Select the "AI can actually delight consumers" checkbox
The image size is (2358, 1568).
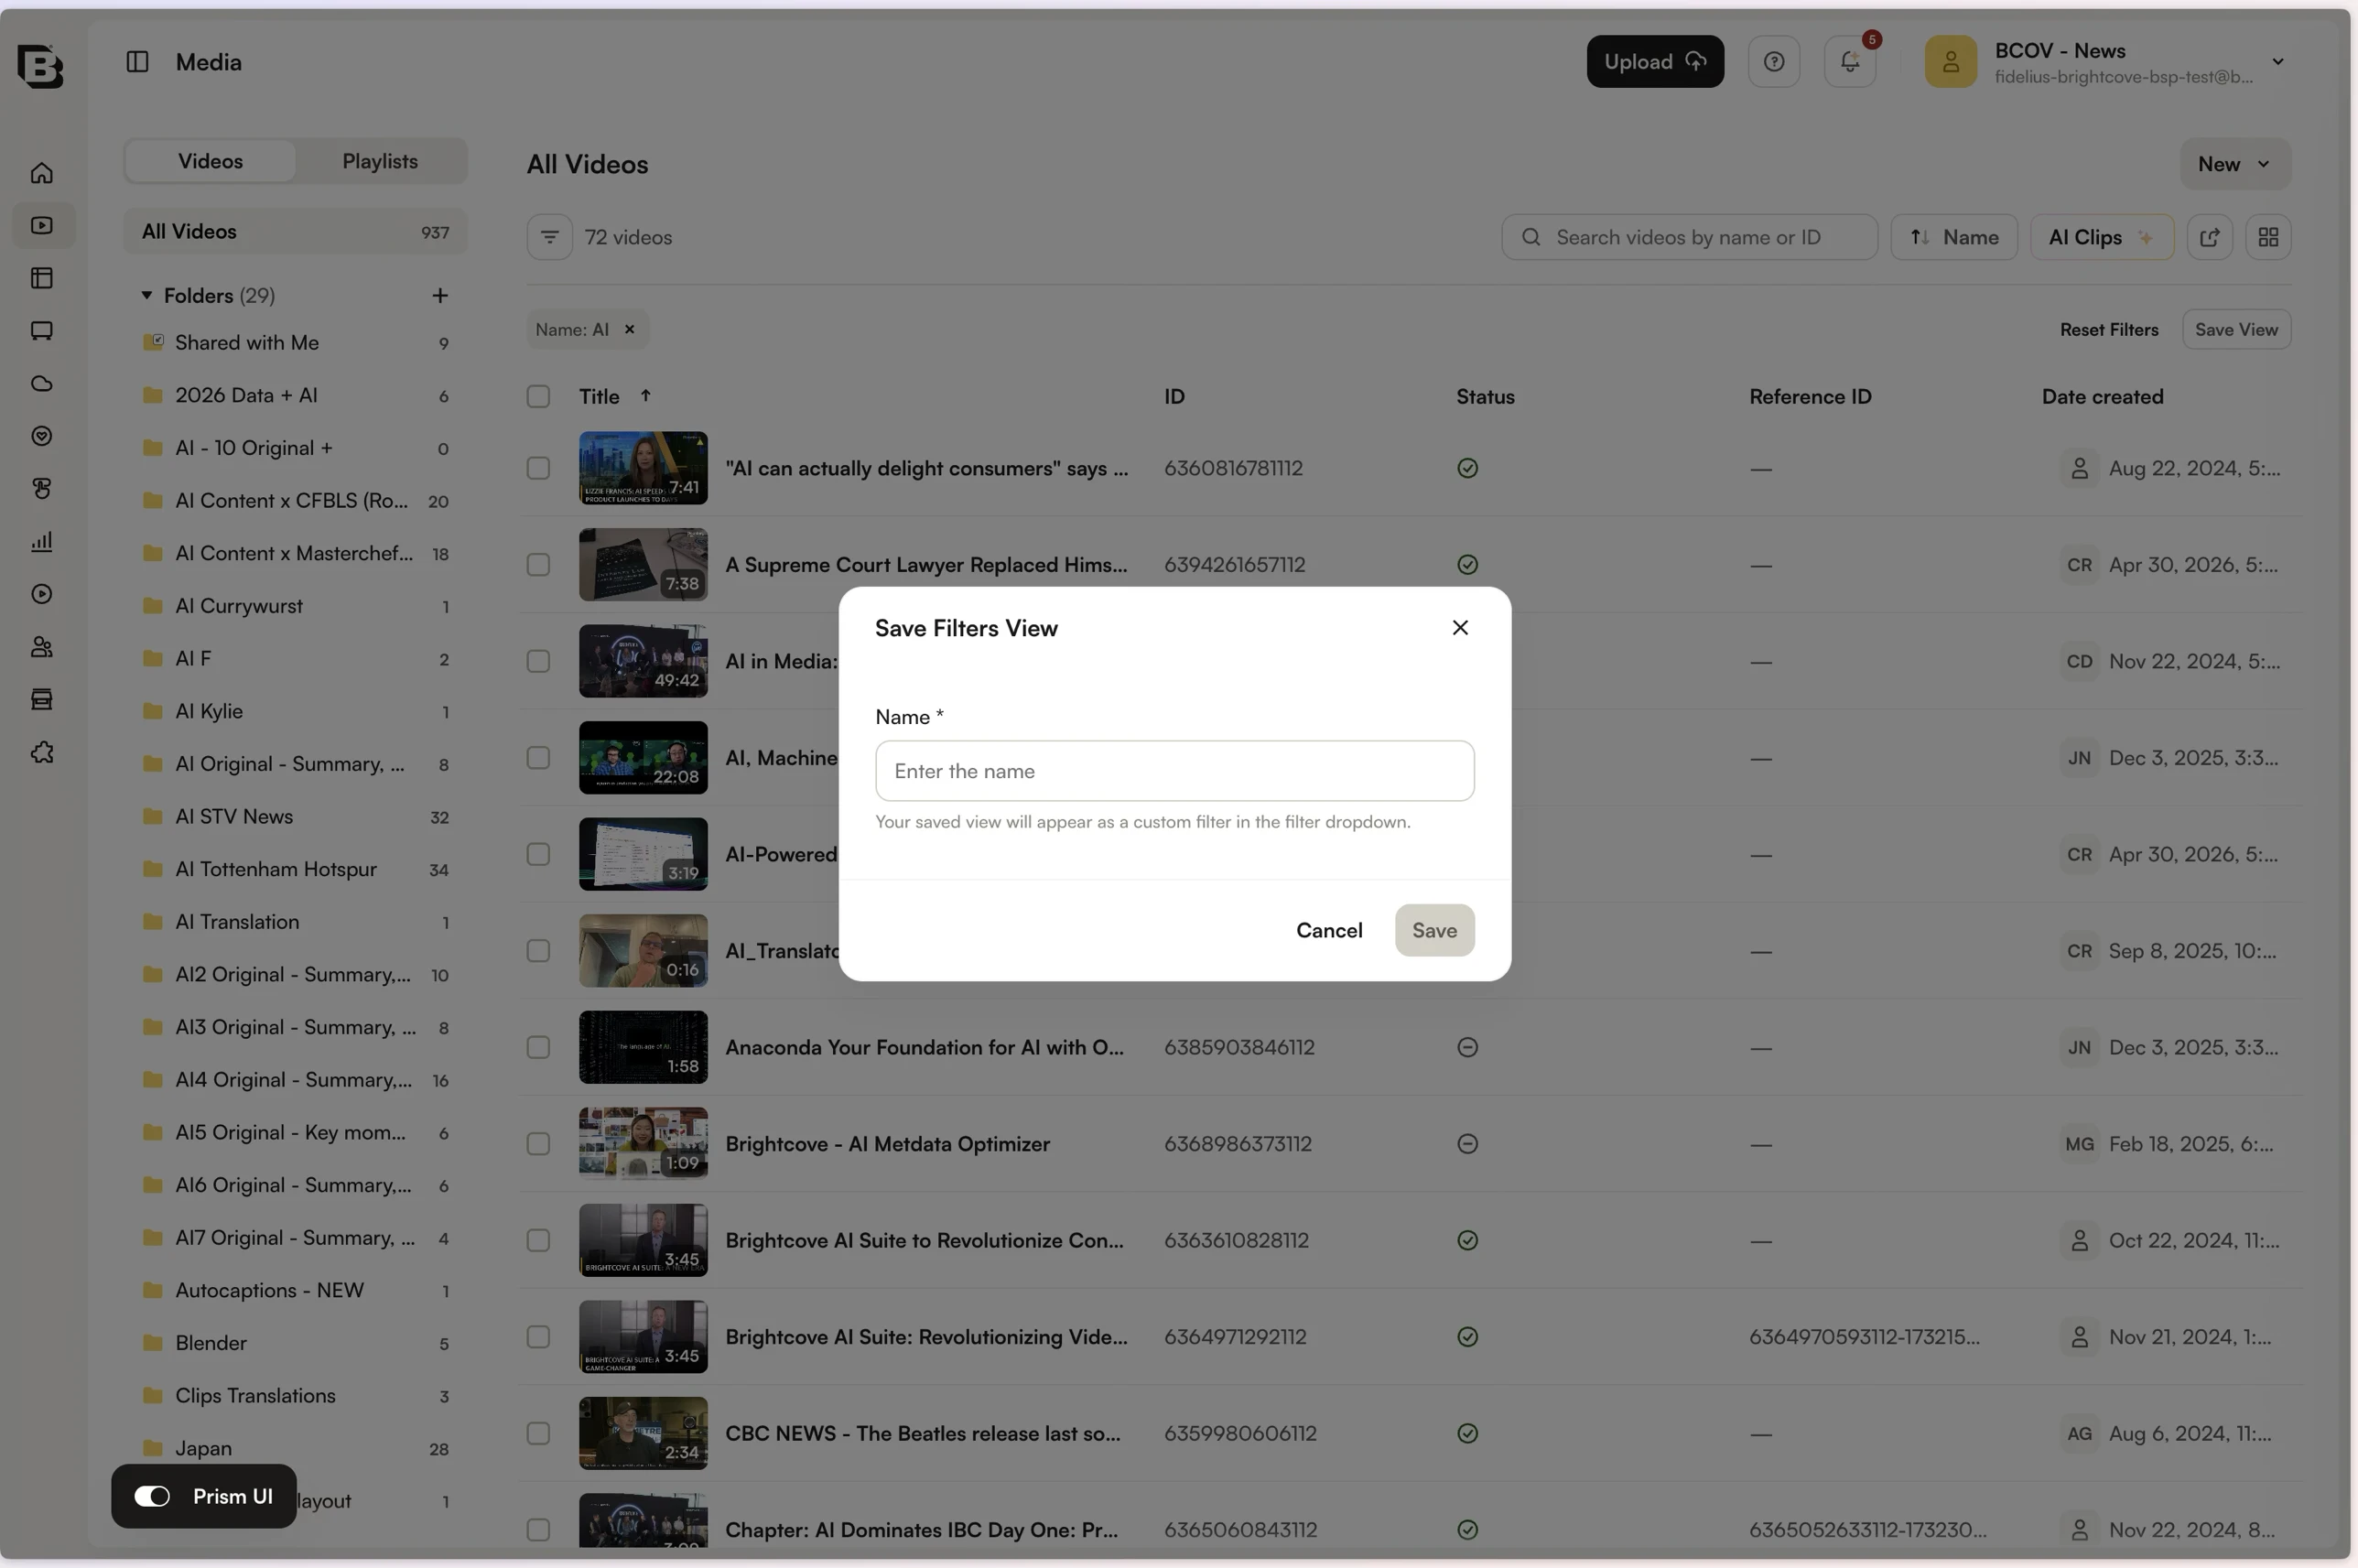pyautogui.click(x=538, y=468)
